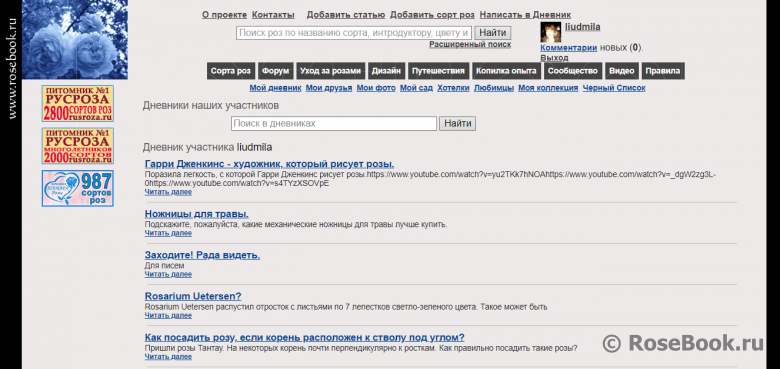This screenshot has width=780, height=369.
Task: Open the Комментарии link
Action: pyautogui.click(x=569, y=48)
